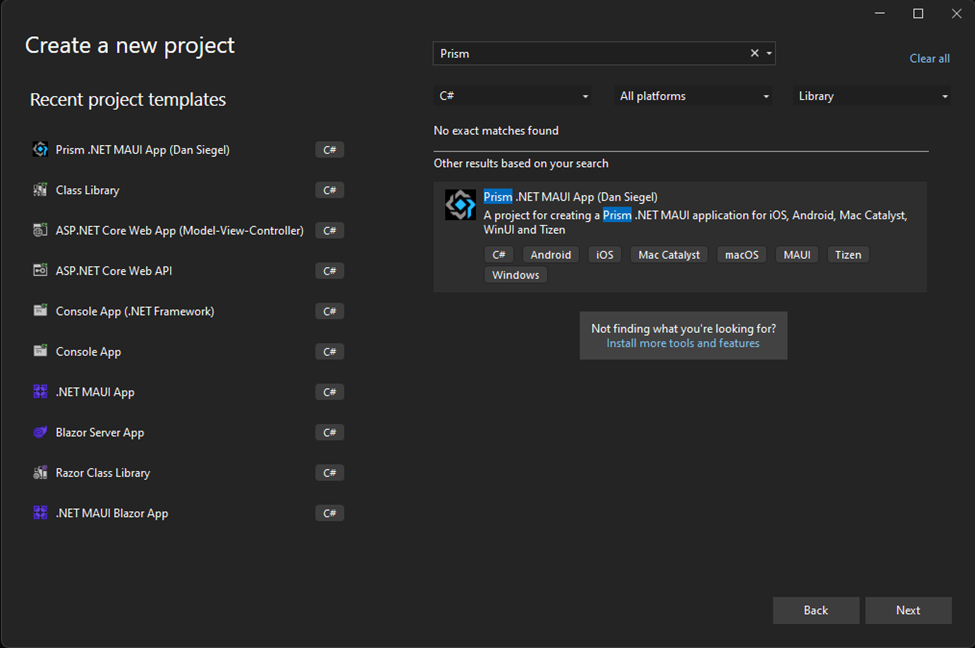The image size is (975, 648).
Task: Click the Clear all link
Action: [x=930, y=58]
